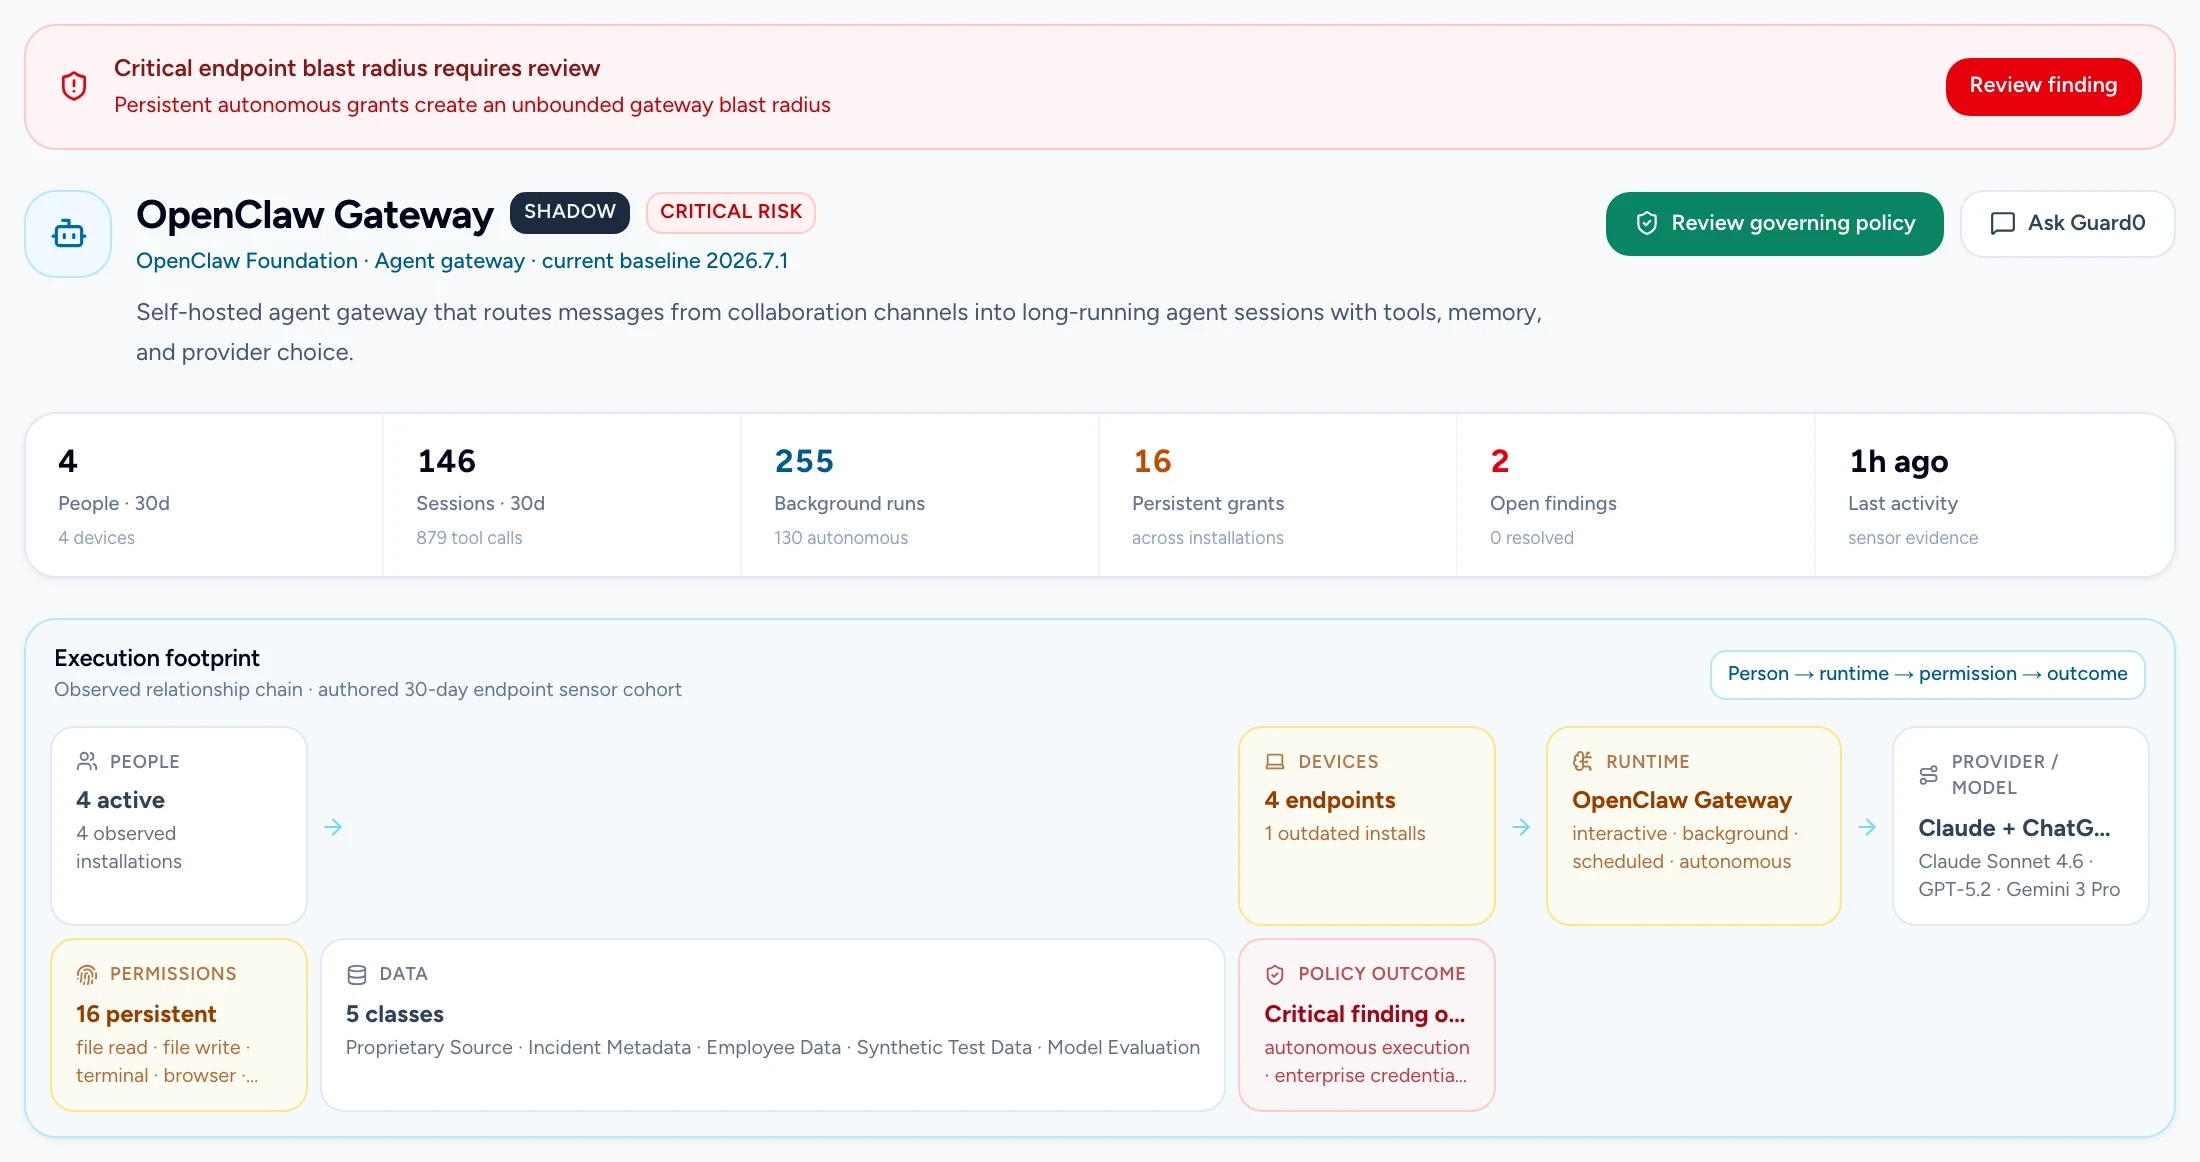This screenshot has width=2200, height=1162.
Task: Open the 2 Open findings tile
Action: click(x=1636, y=495)
